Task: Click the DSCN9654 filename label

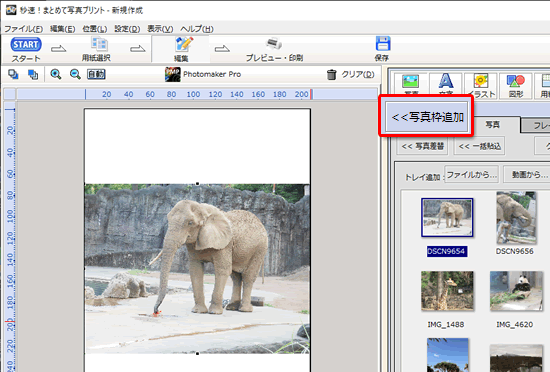Action: (x=447, y=251)
